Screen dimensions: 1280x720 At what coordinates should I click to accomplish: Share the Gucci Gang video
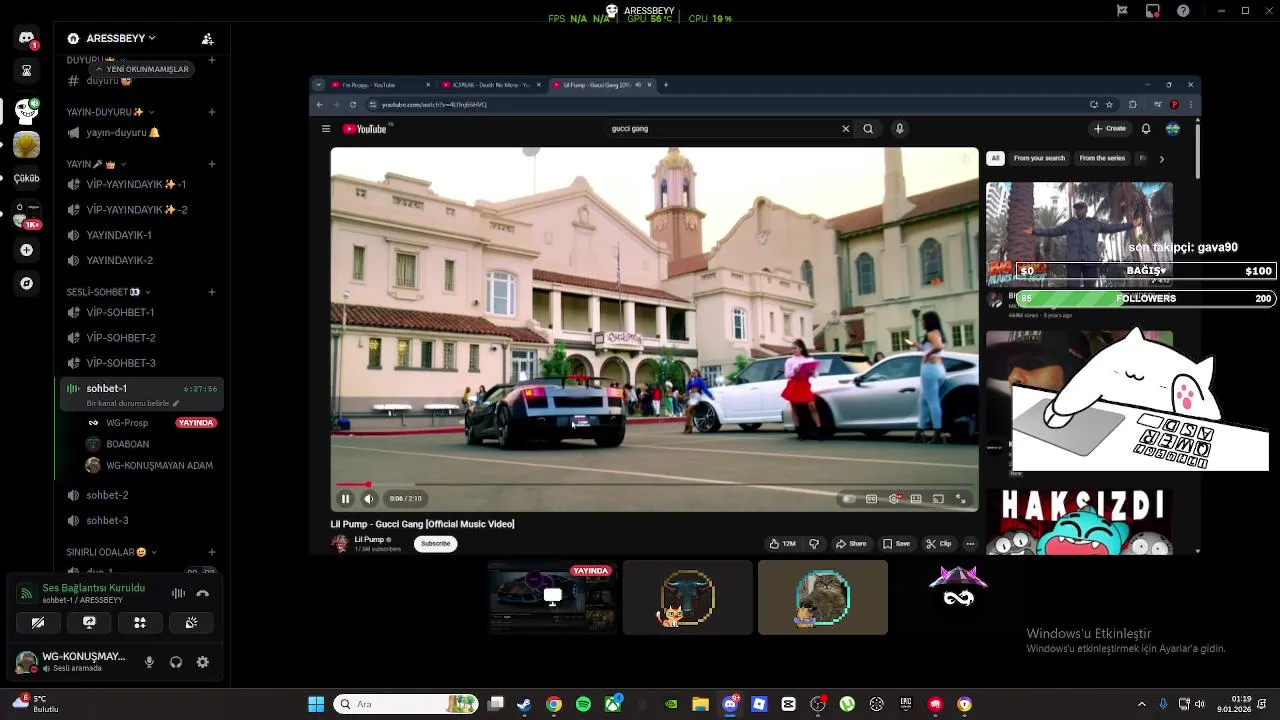coord(851,544)
